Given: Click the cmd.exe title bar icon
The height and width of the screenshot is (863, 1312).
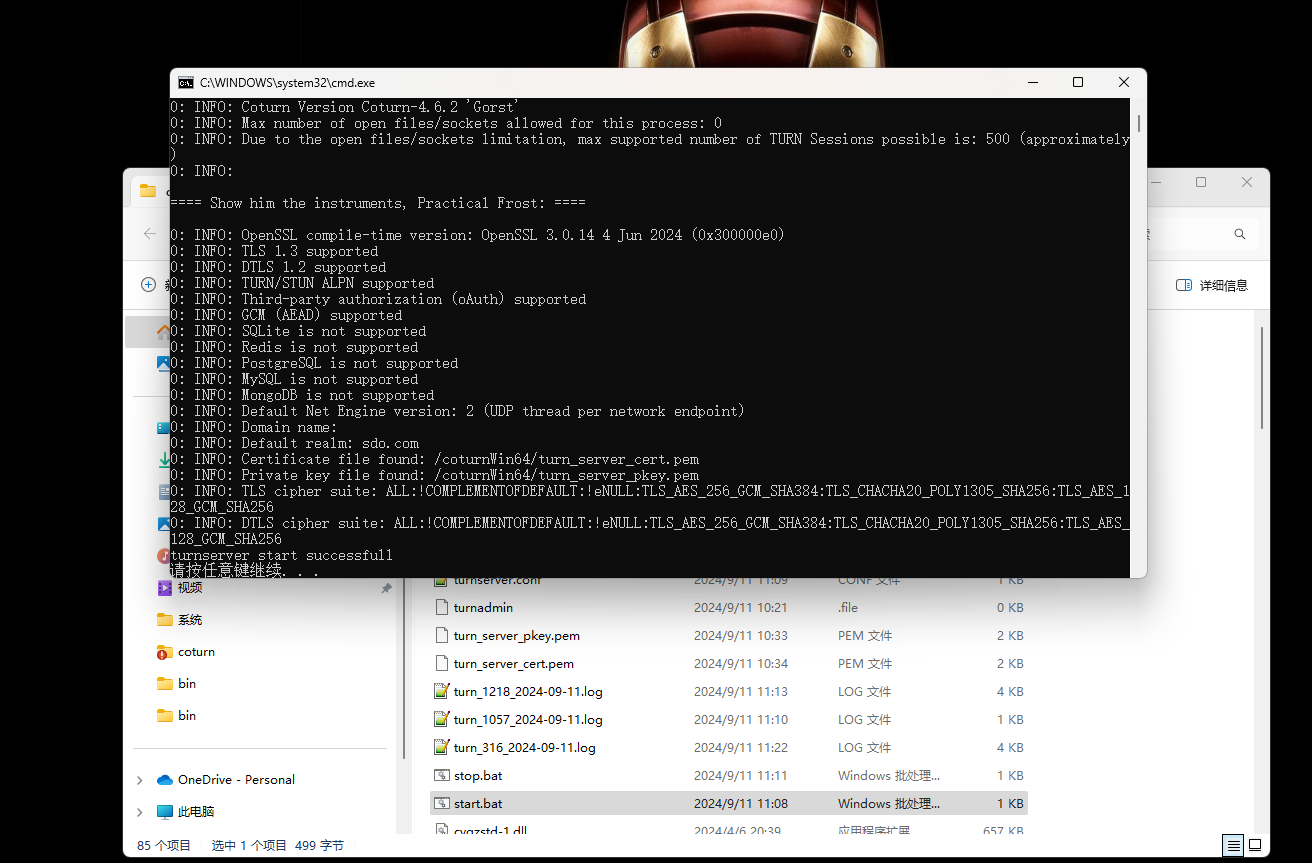Looking at the screenshot, I should [186, 83].
